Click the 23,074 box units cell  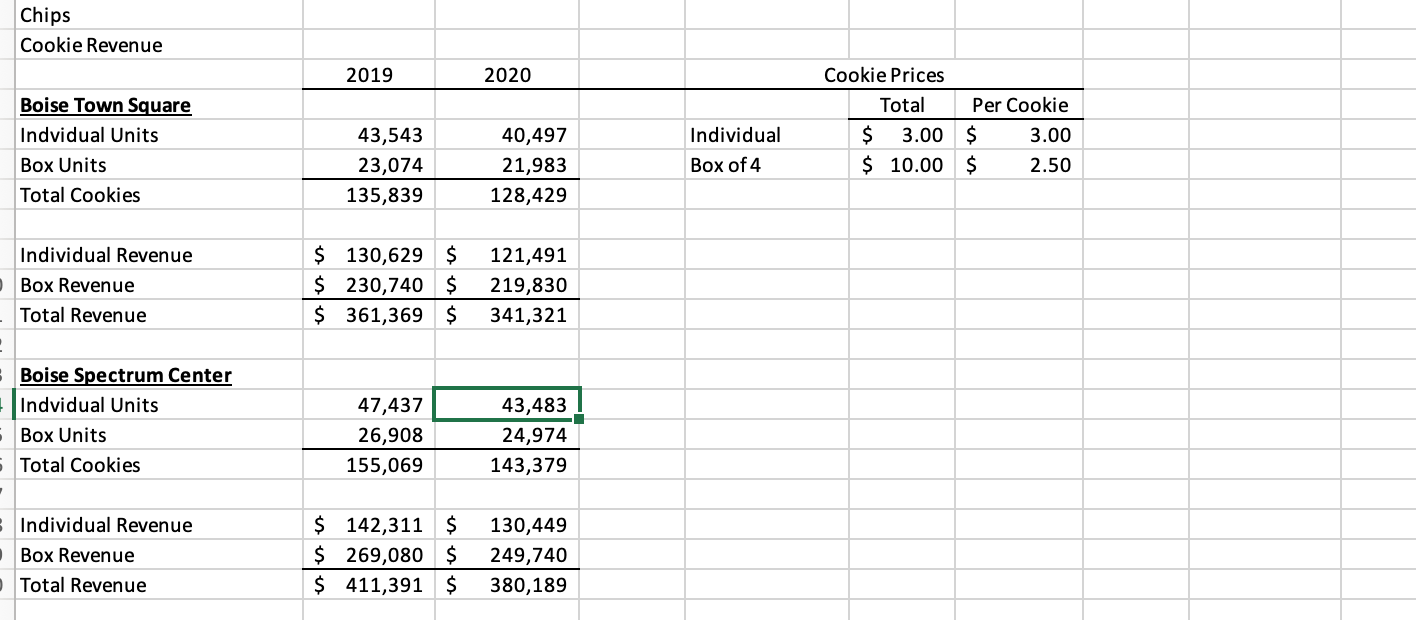pyautogui.click(x=368, y=165)
